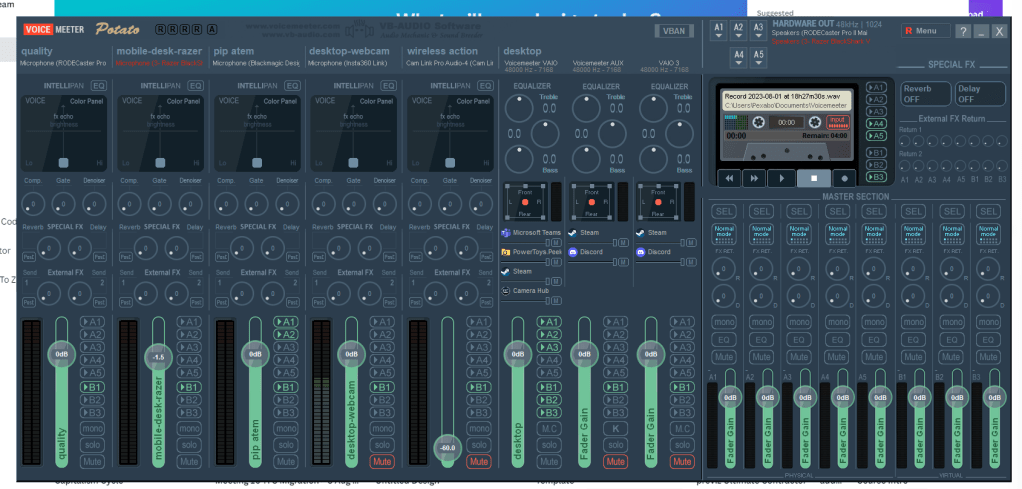Click the red Menu R icon
The image size is (1022, 489).
pos(909,31)
